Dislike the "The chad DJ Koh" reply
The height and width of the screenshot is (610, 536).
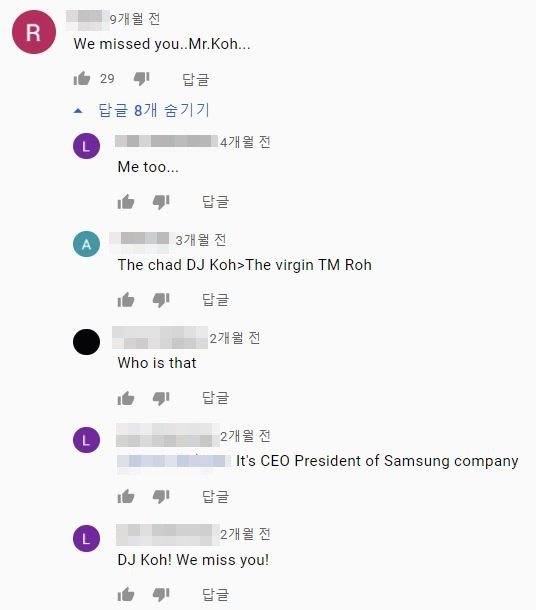(x=161, y=300)
